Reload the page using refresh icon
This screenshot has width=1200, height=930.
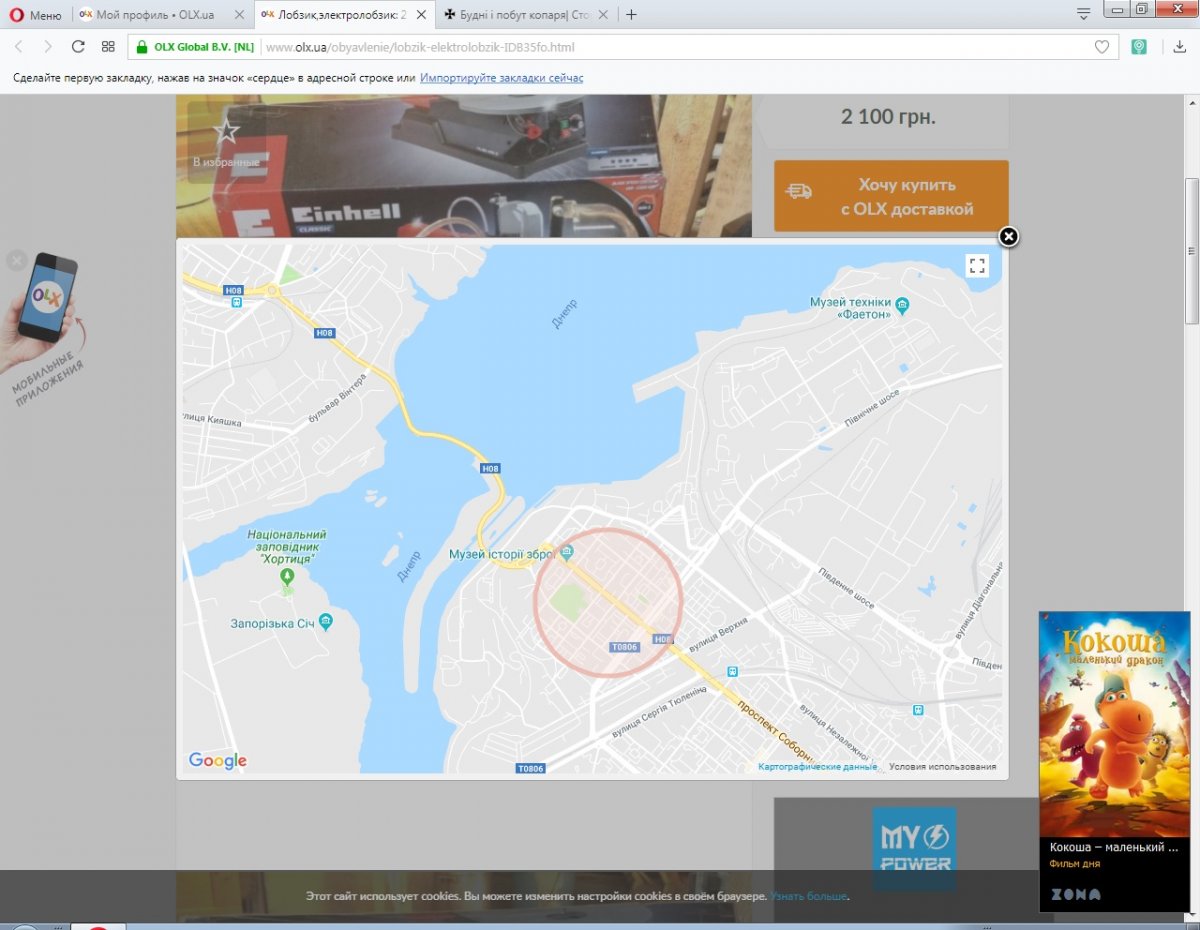point(78,47)
